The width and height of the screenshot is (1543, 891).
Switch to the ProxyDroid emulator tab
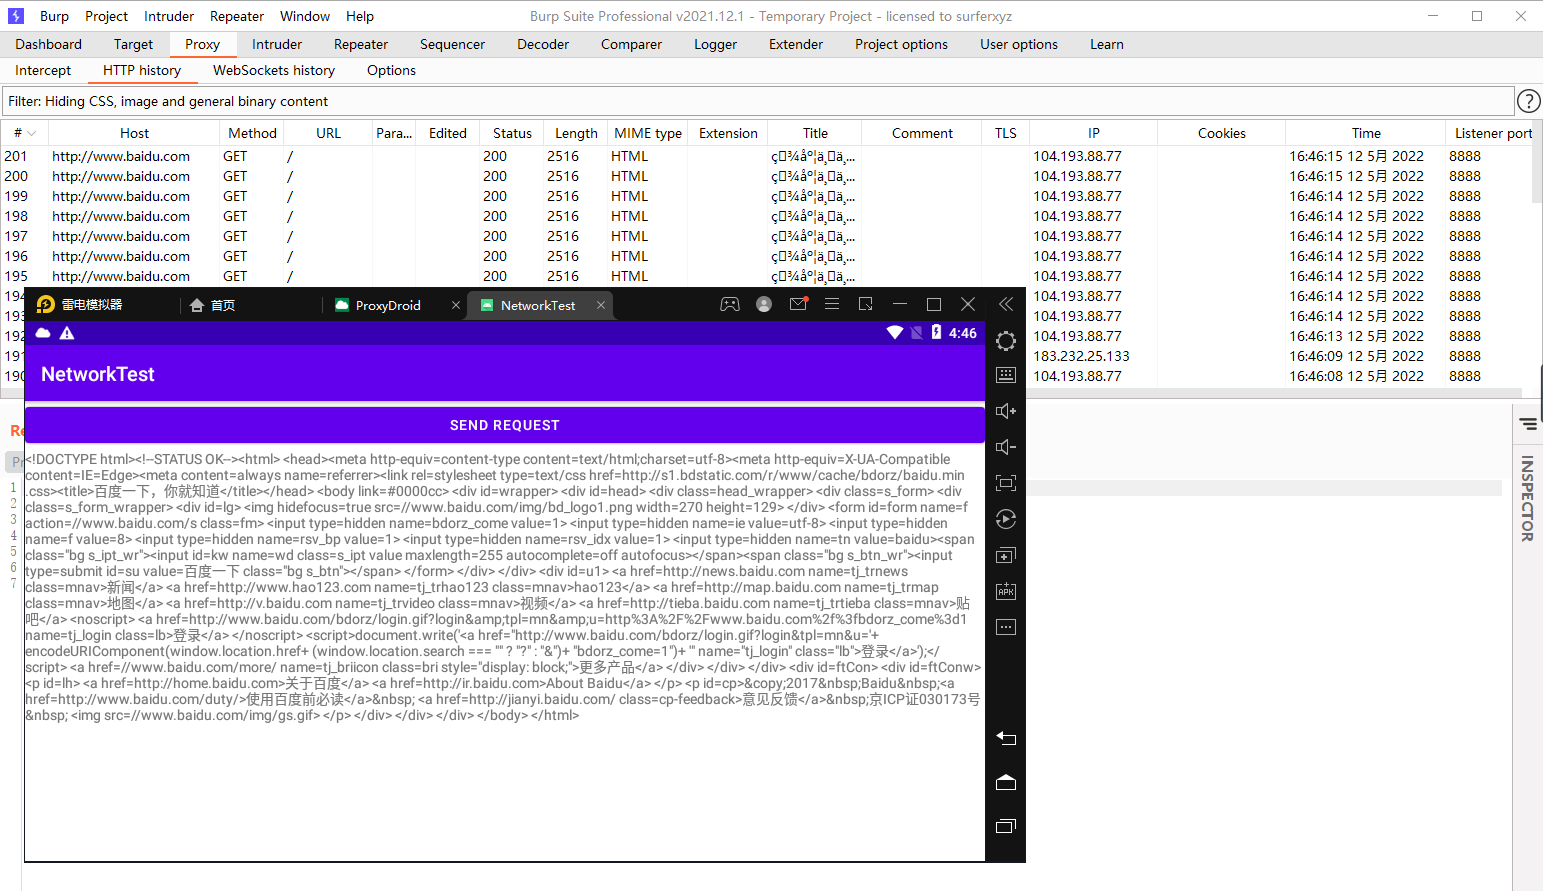click(388, 305)
